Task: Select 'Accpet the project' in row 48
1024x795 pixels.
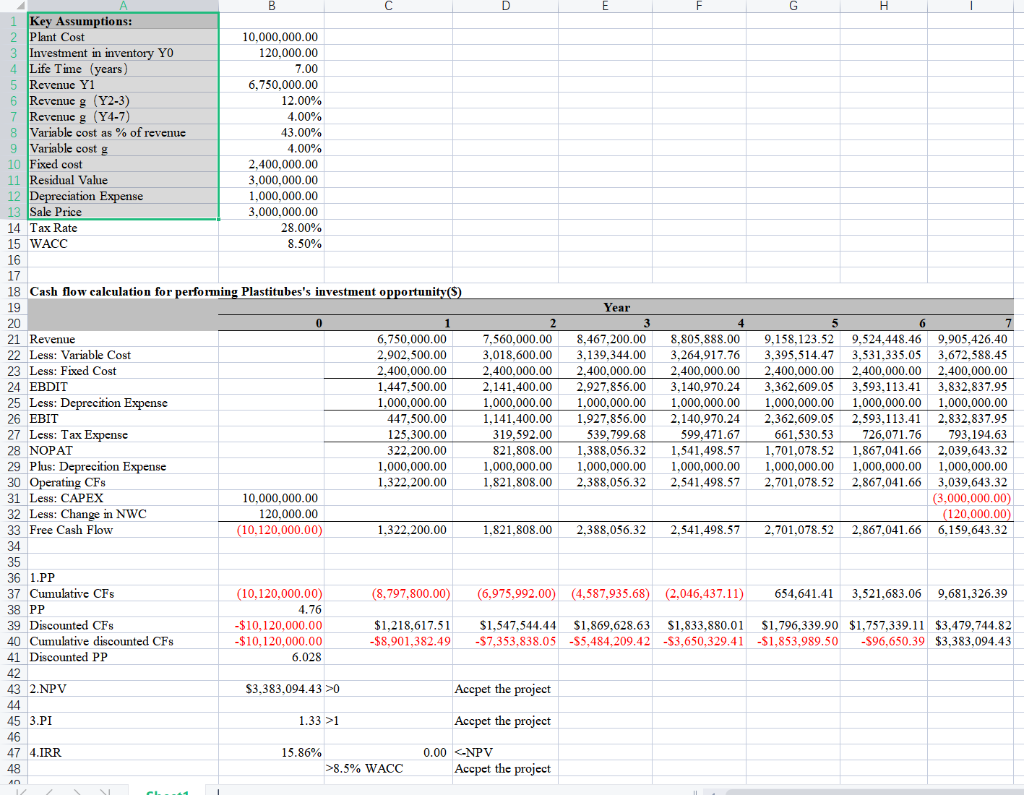Action: click(x=505, y=769)
